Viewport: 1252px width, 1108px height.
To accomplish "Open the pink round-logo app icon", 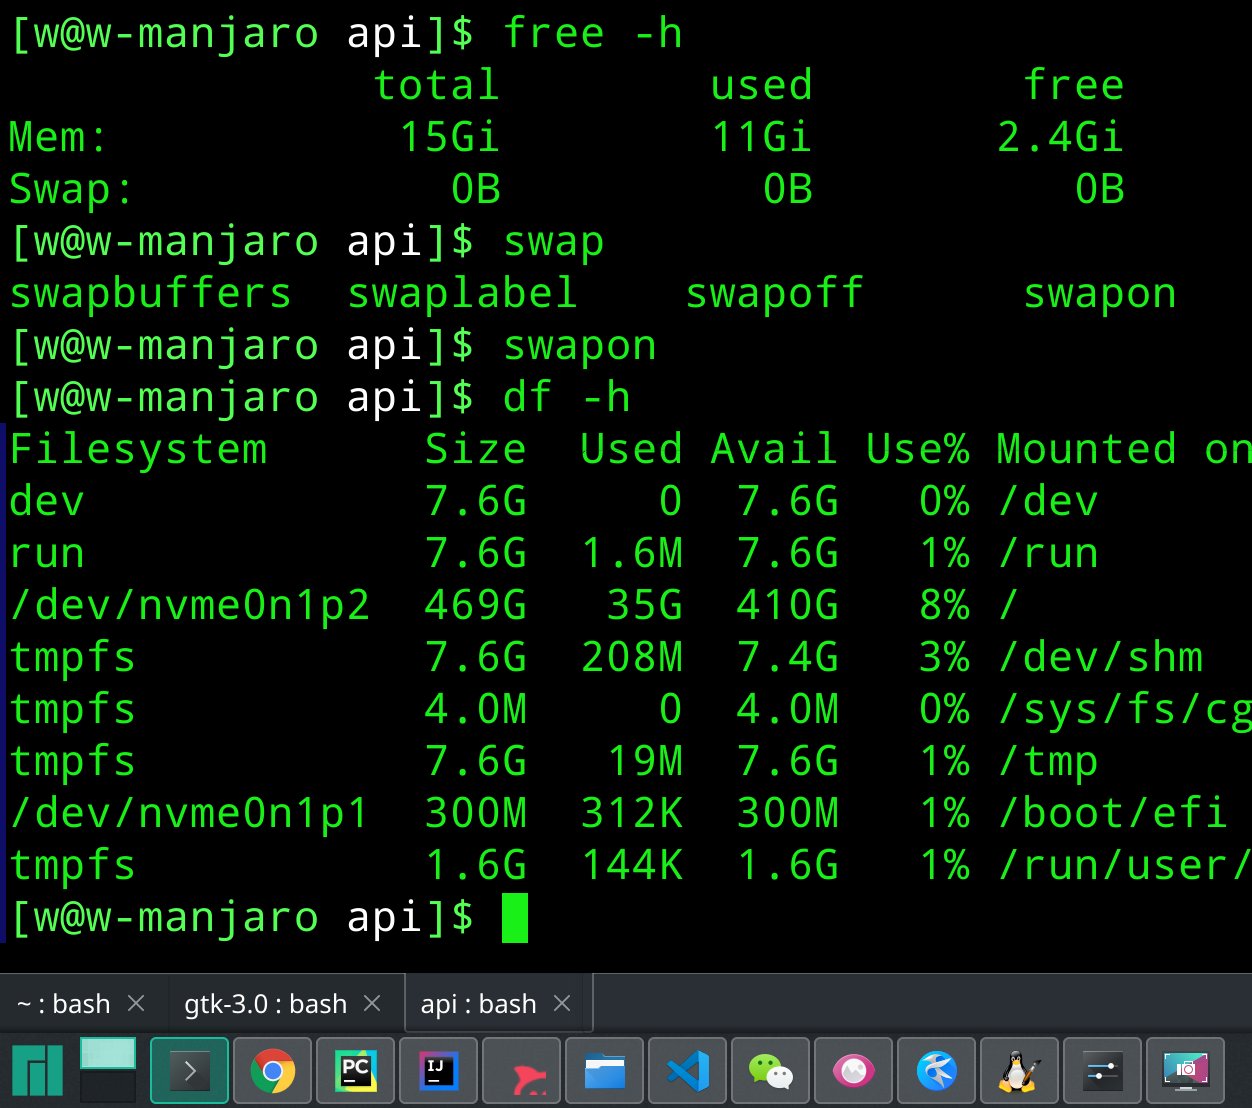I will 854,1071.
